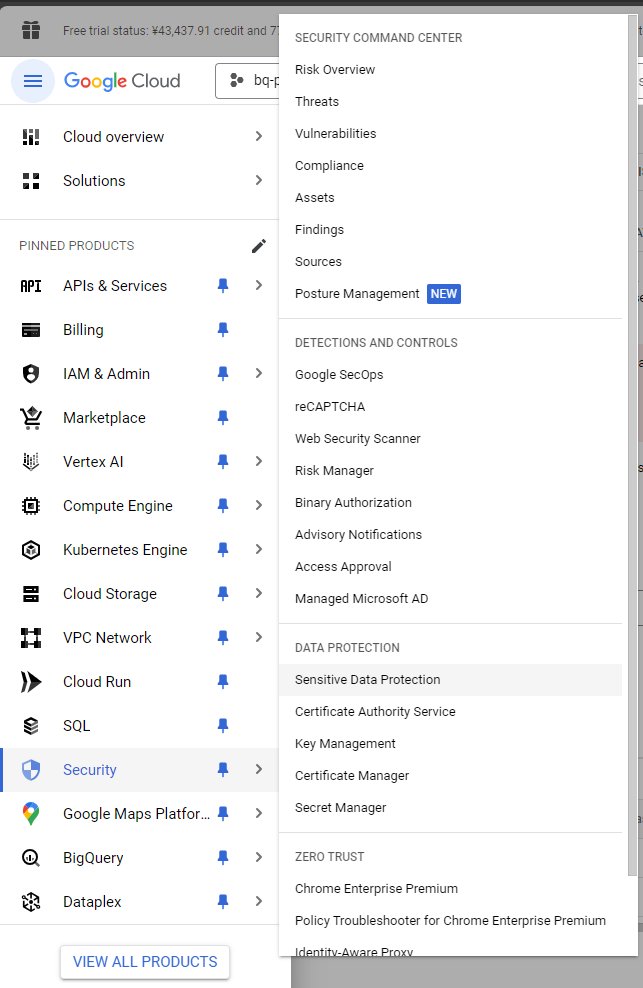Unpin Billing from pinned products

pos(223,330)
